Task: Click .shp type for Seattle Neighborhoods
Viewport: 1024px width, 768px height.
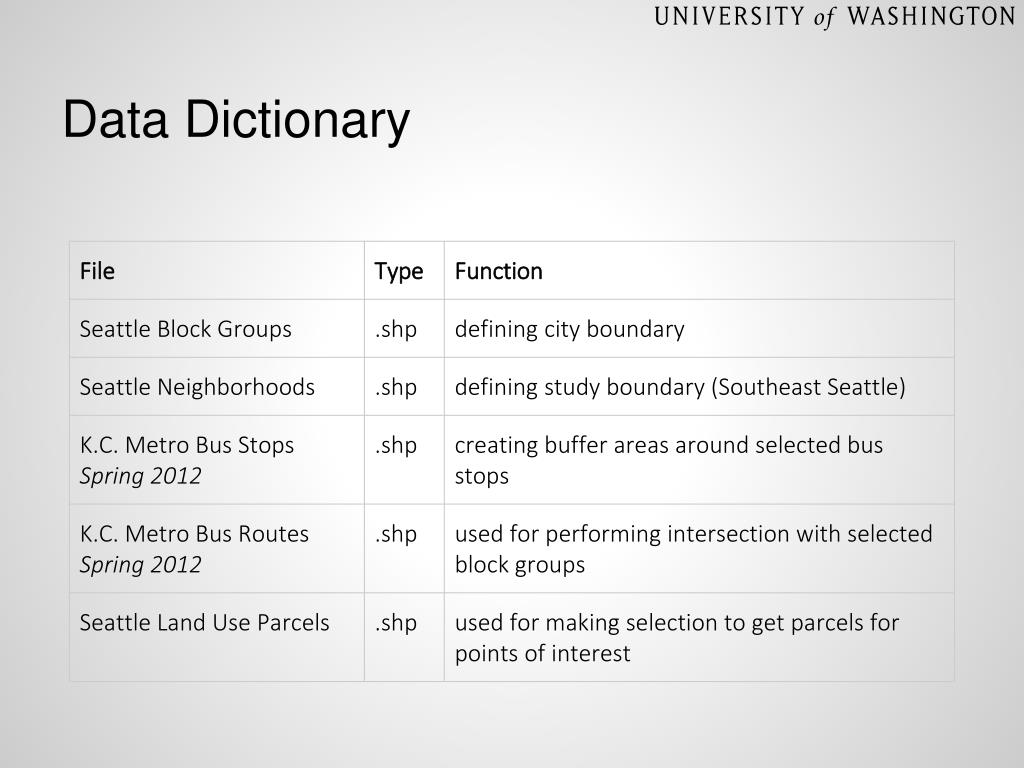Action: [x=396, y=387]
